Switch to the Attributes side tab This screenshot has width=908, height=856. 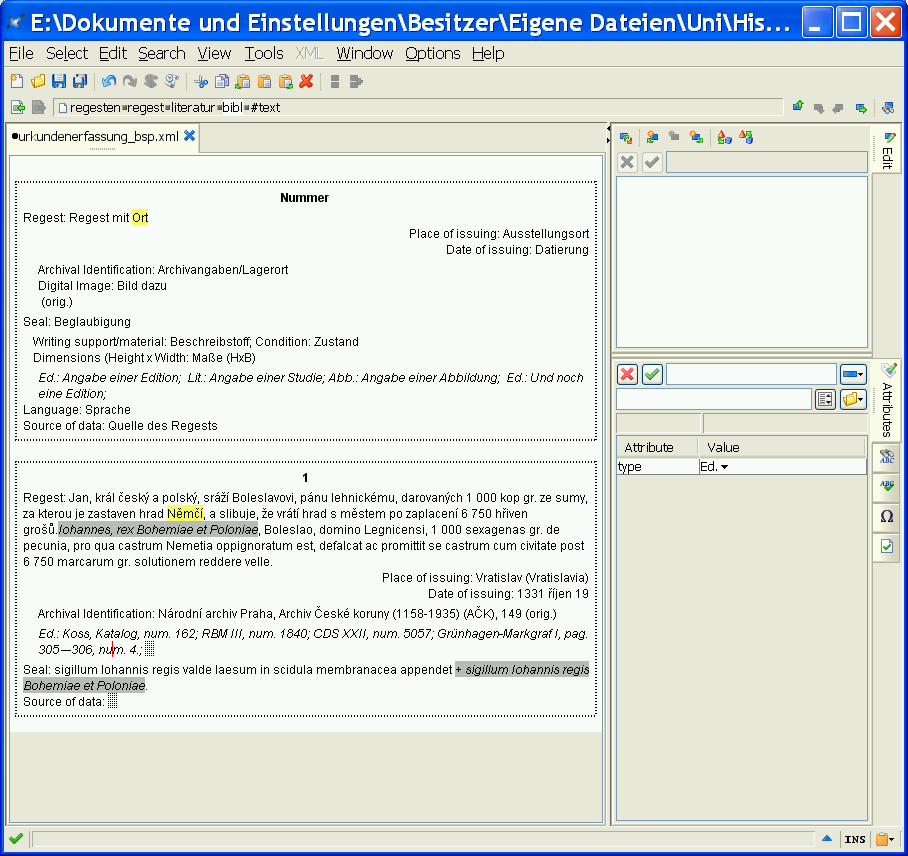point(887,401)
